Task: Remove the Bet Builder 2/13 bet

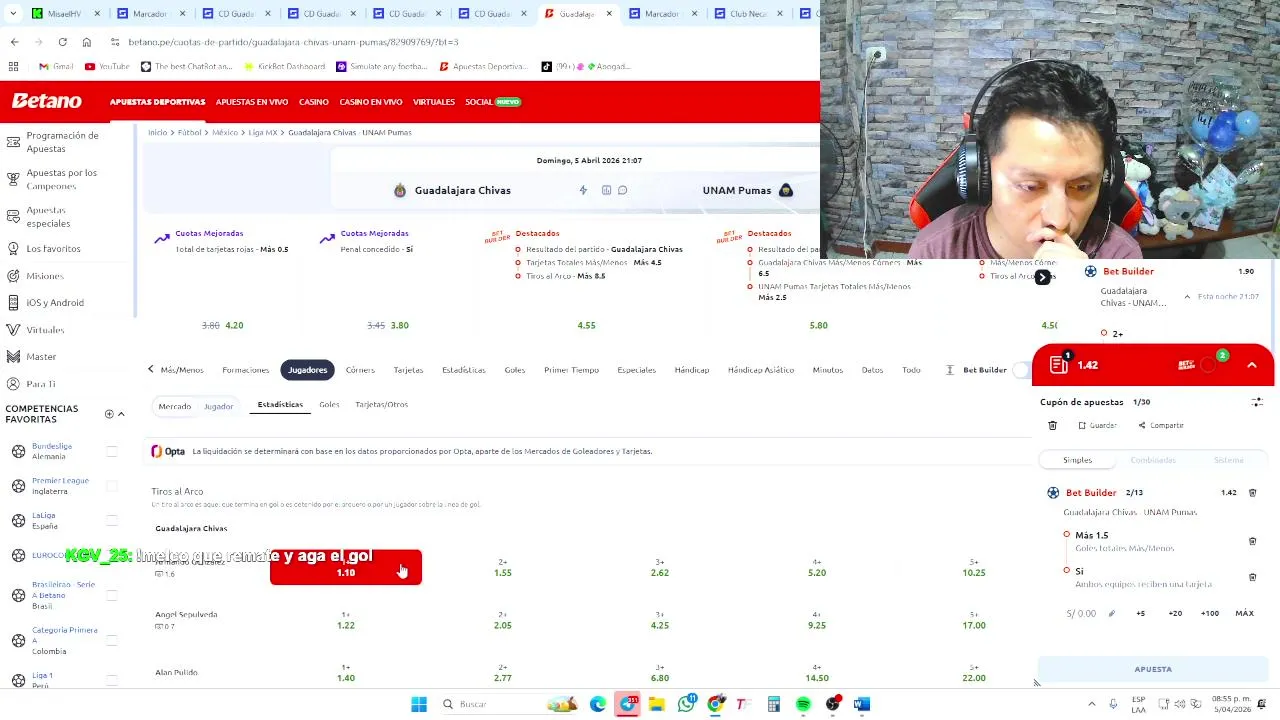Action: 1252,492
